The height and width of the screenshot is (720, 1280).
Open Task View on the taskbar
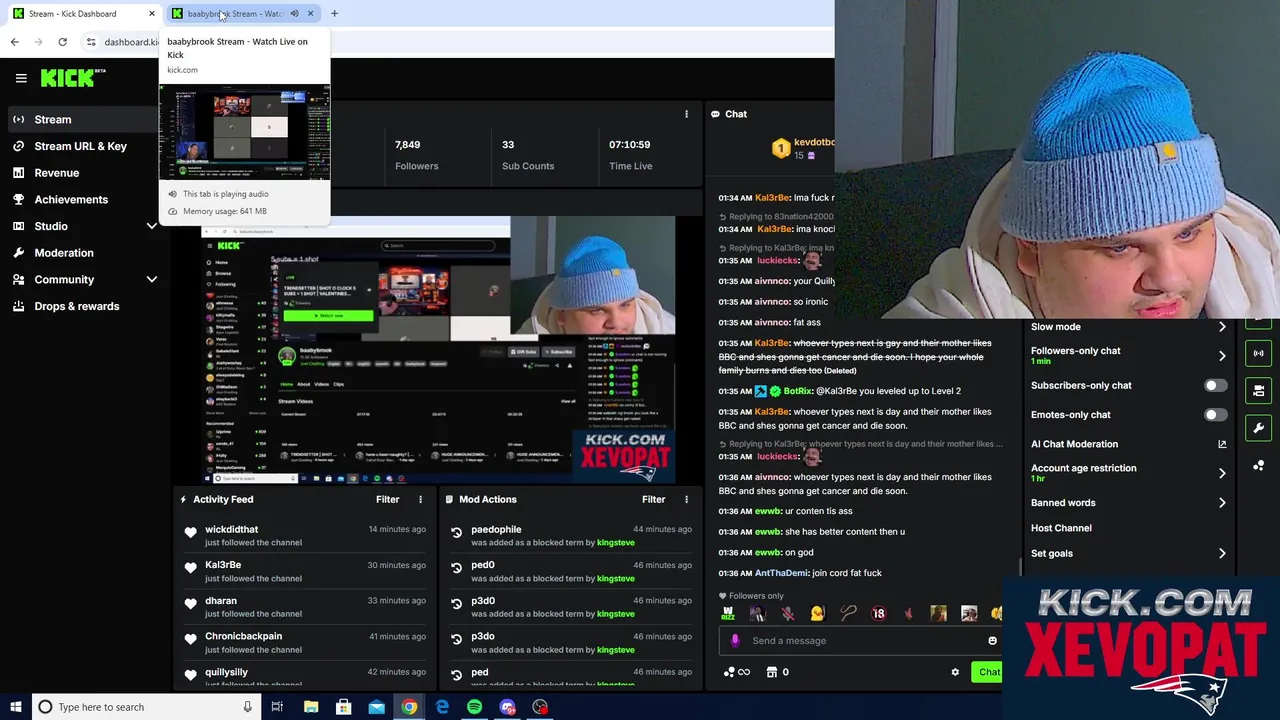pyautogui.click(x=277, y=707)
